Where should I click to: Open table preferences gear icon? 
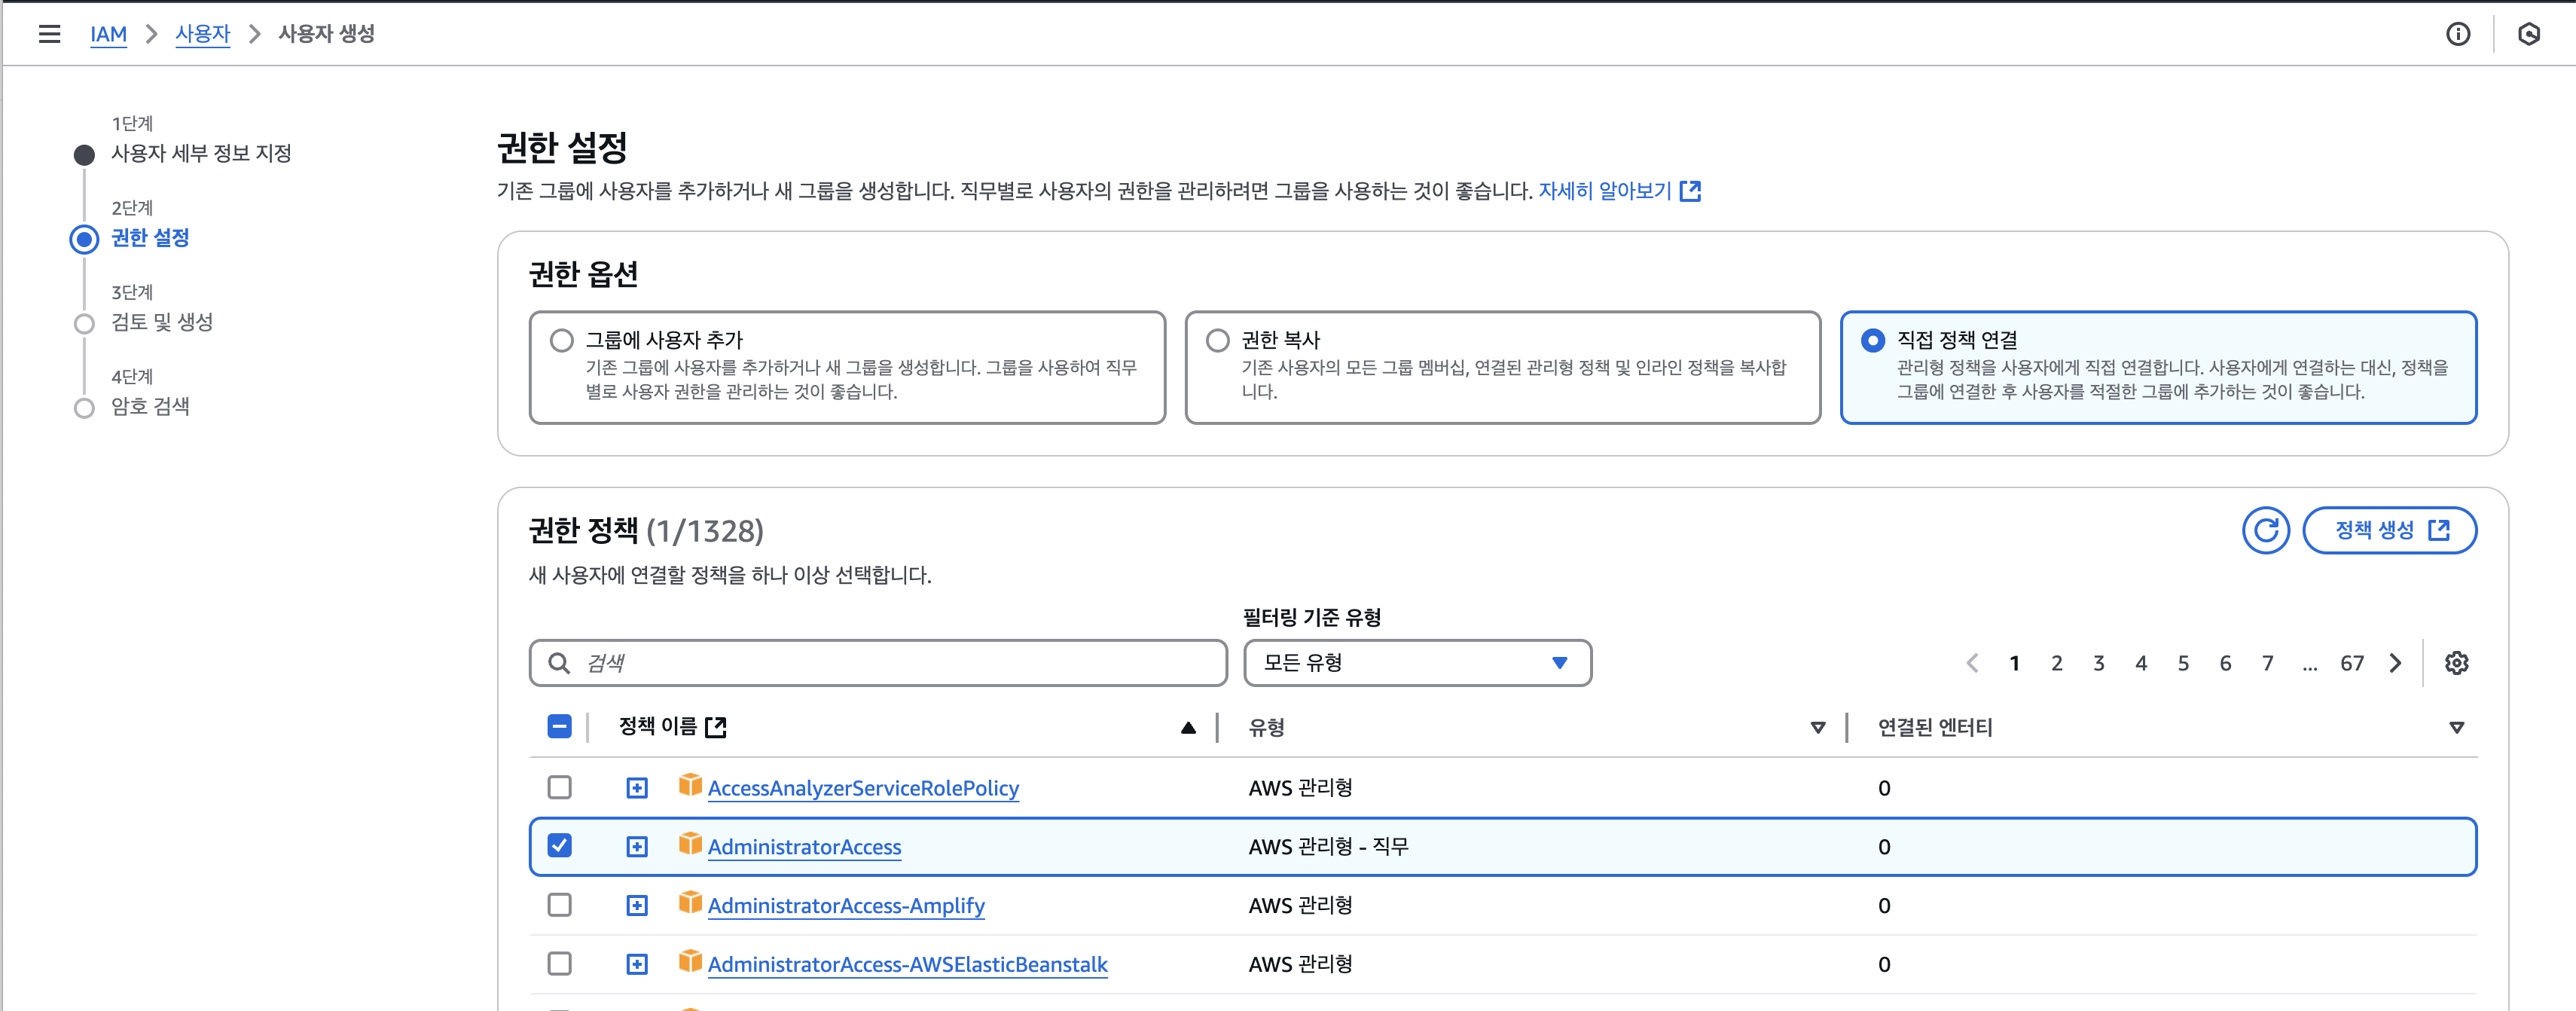(2456, 663)
